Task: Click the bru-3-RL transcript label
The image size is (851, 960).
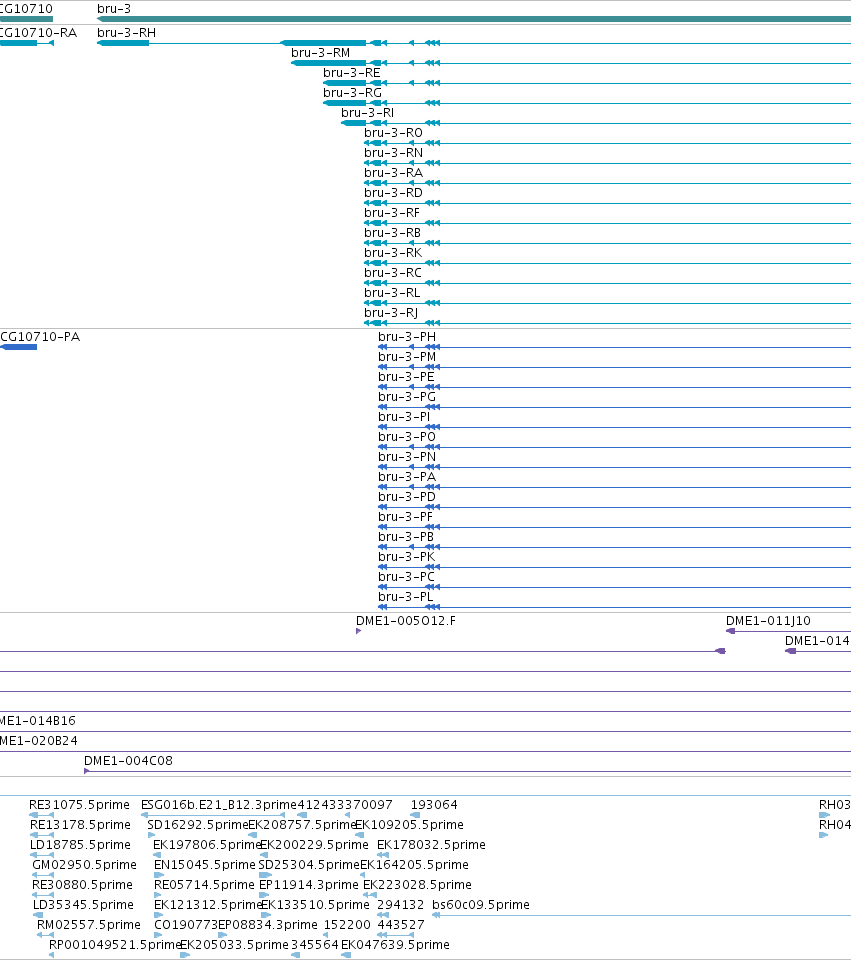Action: click(392, 293)
